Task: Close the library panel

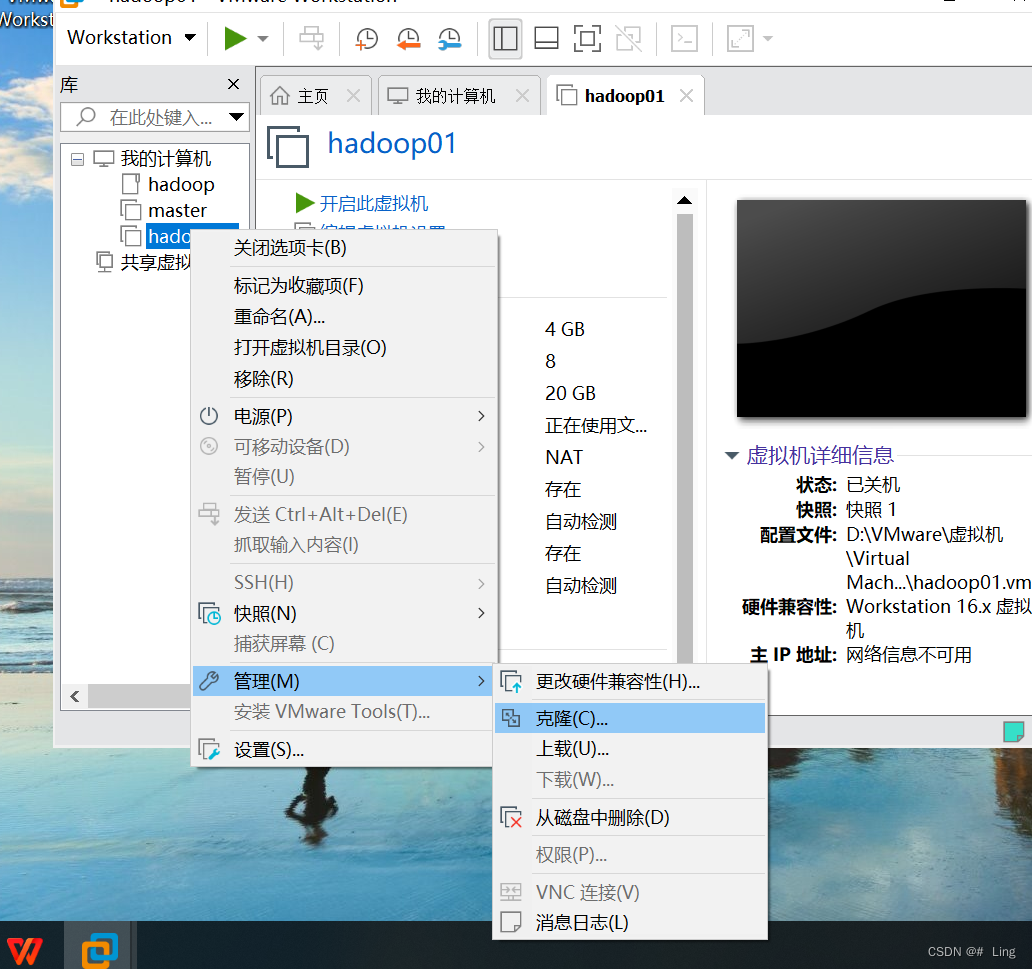Action: click(233, 84)
